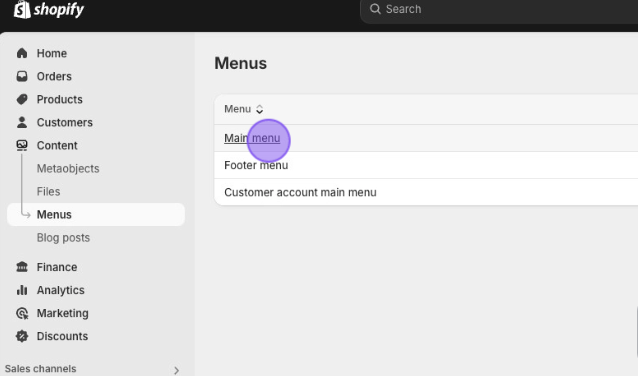Click the Marketing target icon
Viewport: 638px width, 376px height.
(x=22, y=313)
